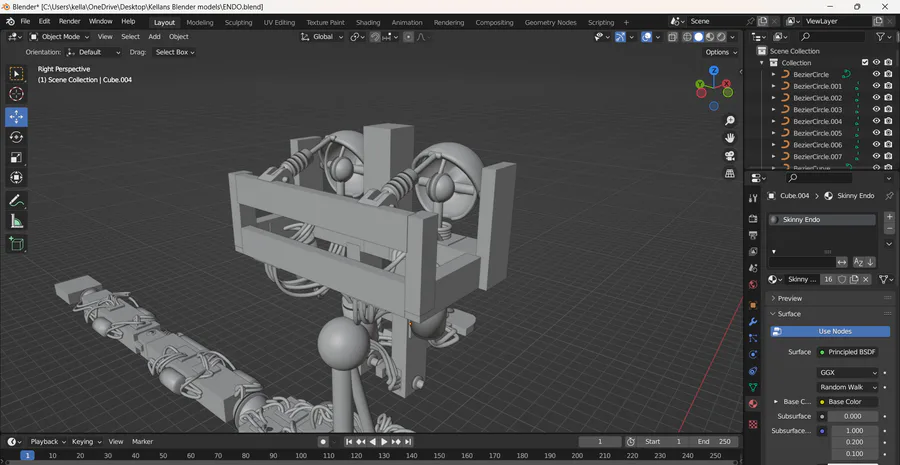This screenshot has width=900, height=465.
Task: Click the Principled BSDF surface button
Action: [x=847, y=352]
